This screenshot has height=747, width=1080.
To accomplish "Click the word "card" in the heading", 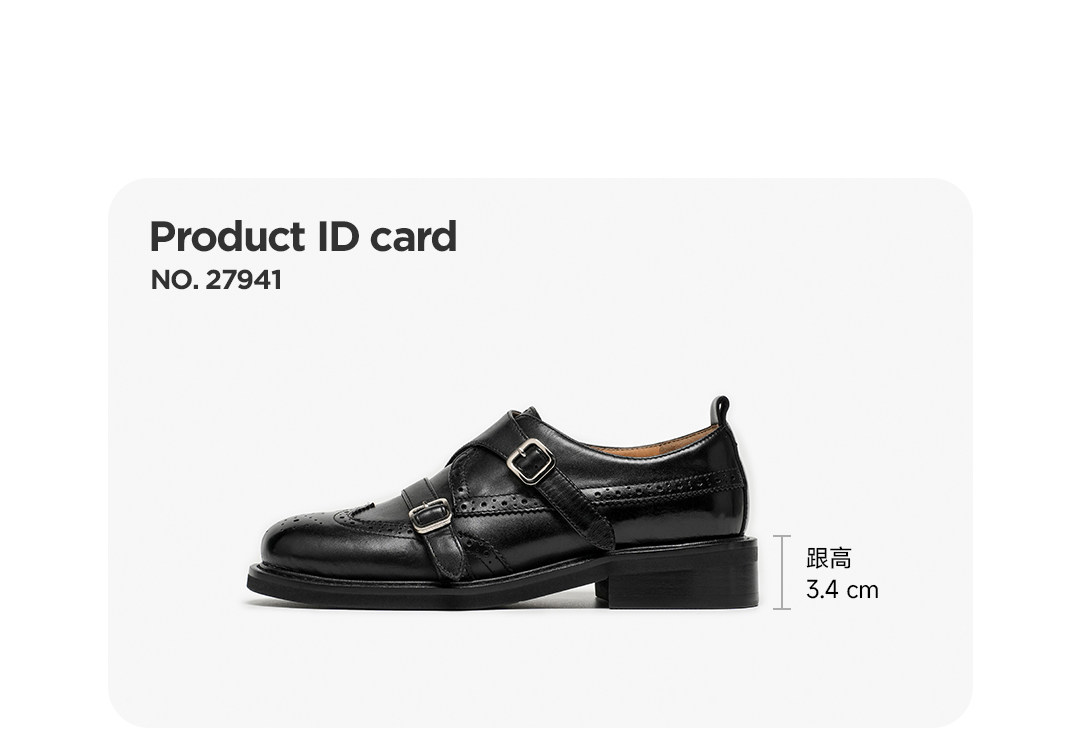I will pyautogui.click(x=413, y=238).
